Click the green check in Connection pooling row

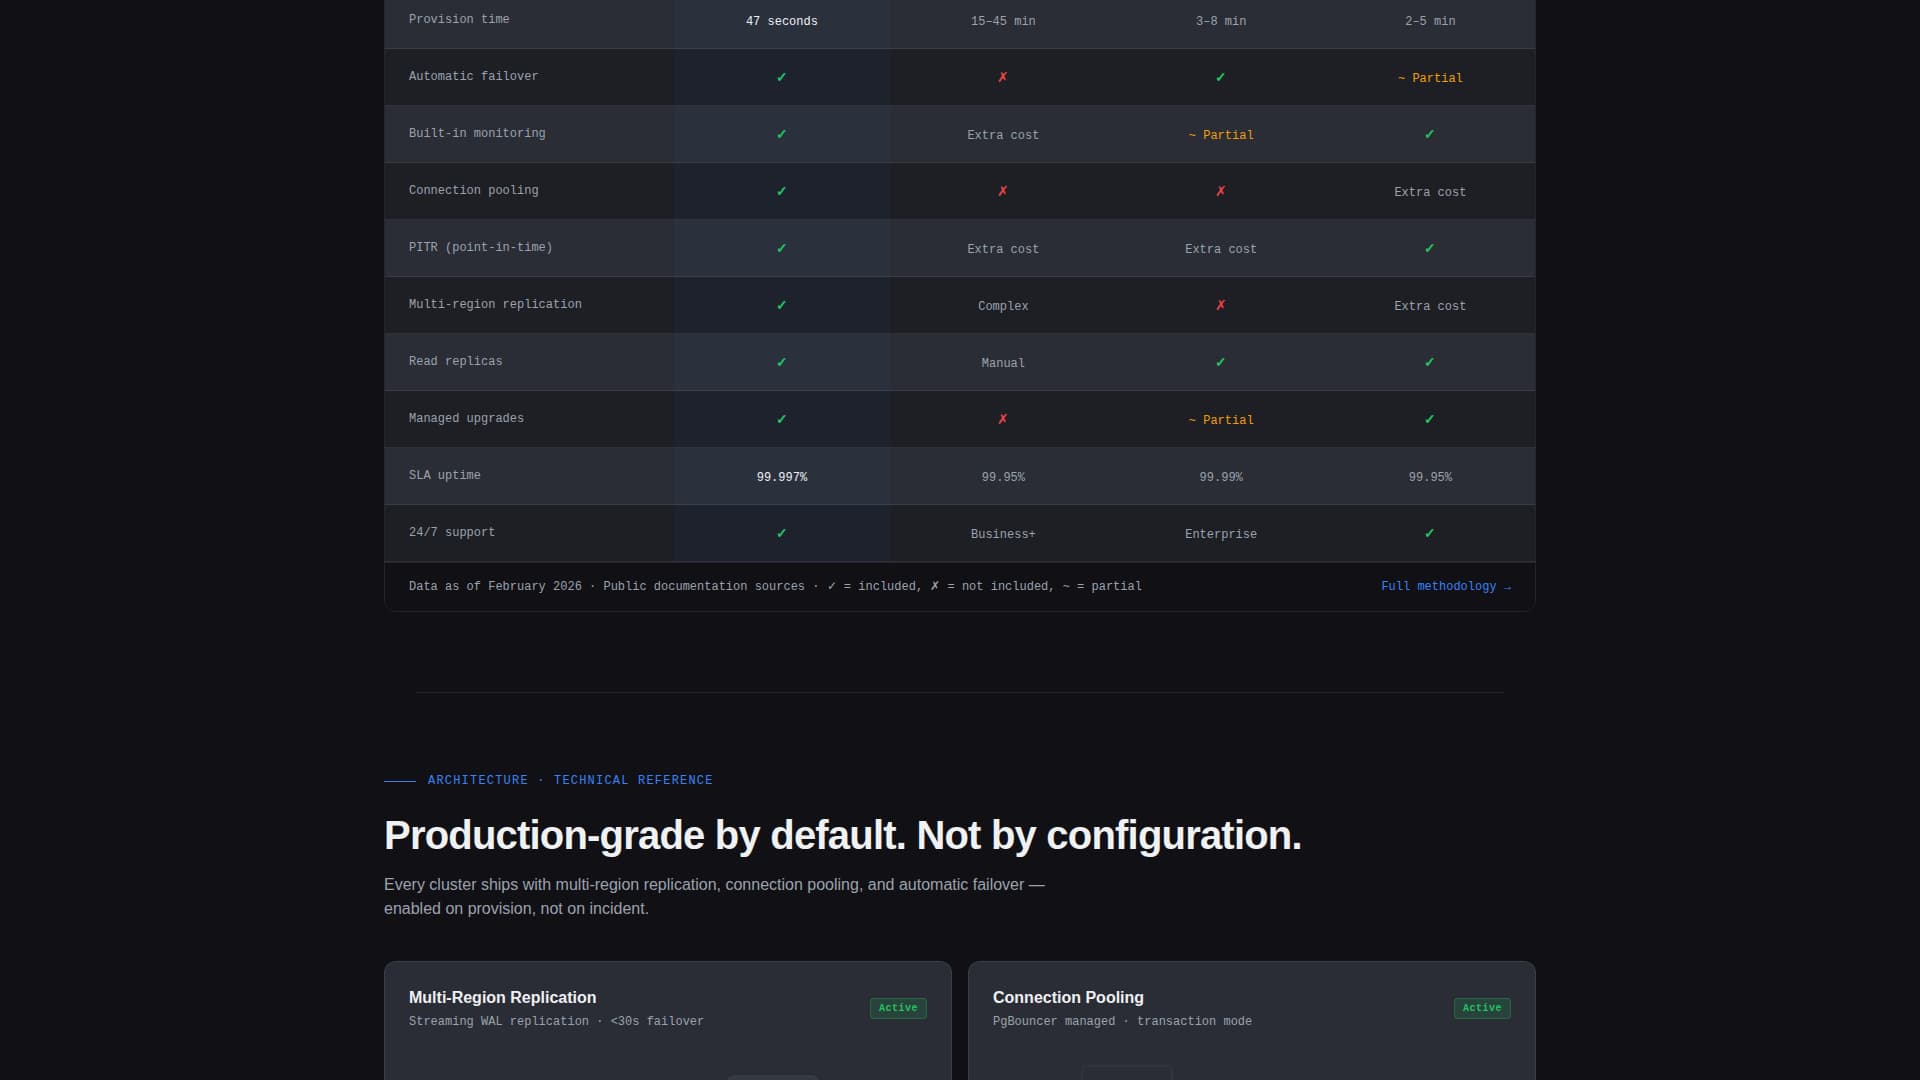point(782,191)
